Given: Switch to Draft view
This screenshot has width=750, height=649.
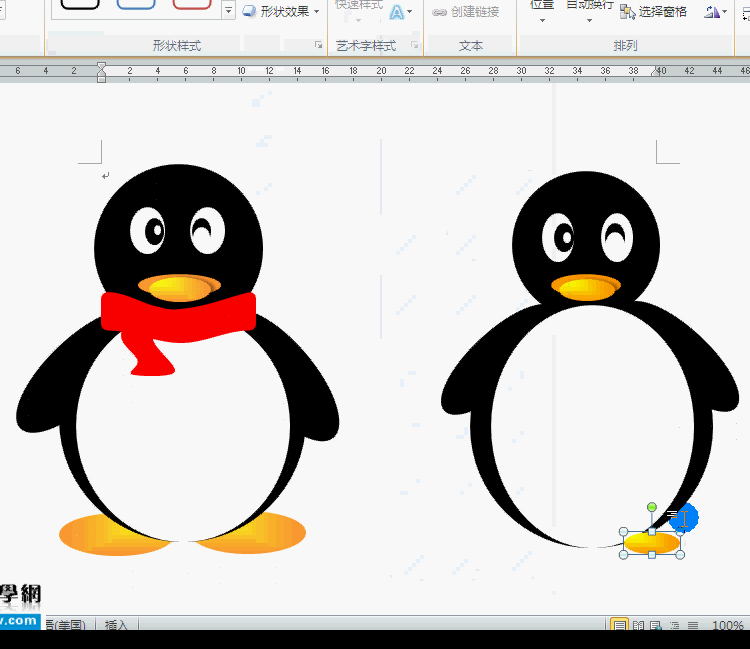Looking at the screenshot, I should coord(693,625).
